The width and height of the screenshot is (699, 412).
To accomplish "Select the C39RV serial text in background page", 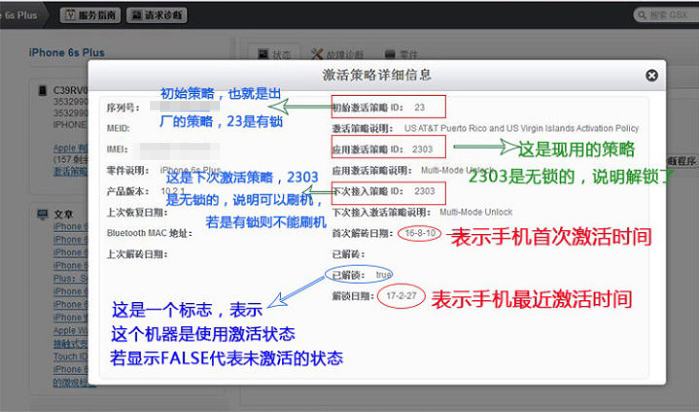I will (70, 91).
